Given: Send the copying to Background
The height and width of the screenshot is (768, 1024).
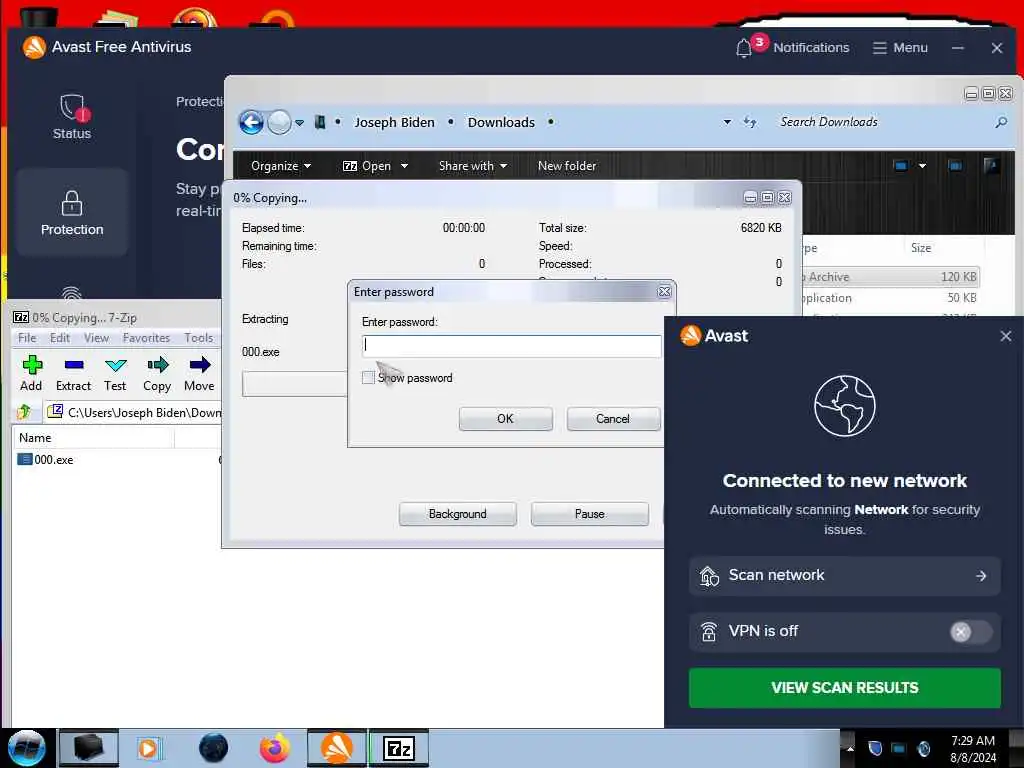Looking at the screenshot, I should 457,514.
